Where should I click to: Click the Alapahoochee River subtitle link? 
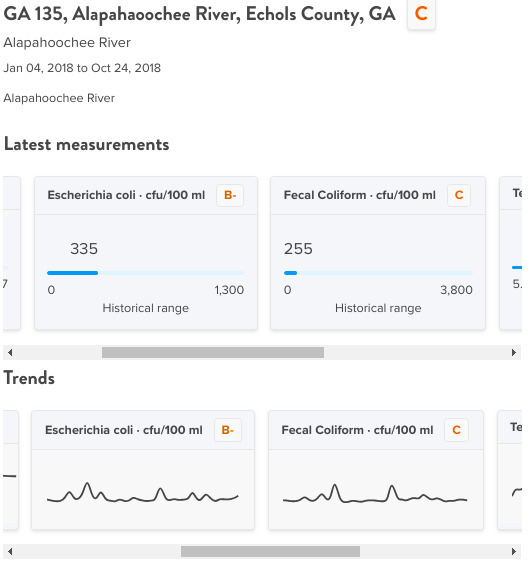pos(67,43)
